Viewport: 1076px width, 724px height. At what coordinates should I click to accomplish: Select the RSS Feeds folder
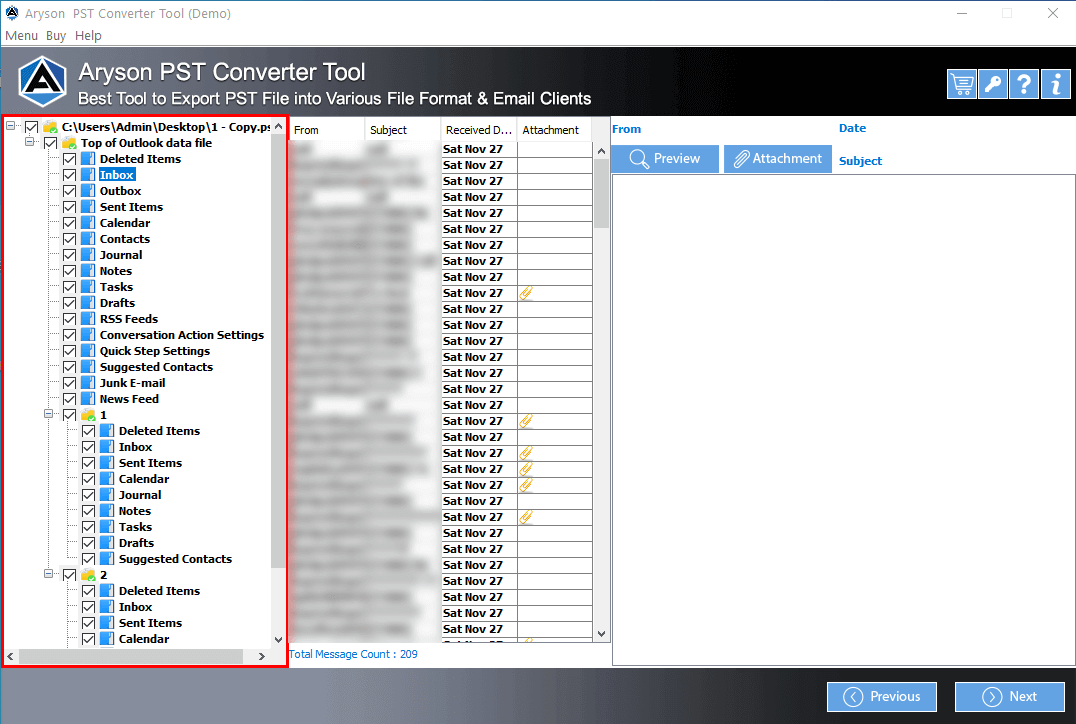pyautogui.click(x=129, y=318)
